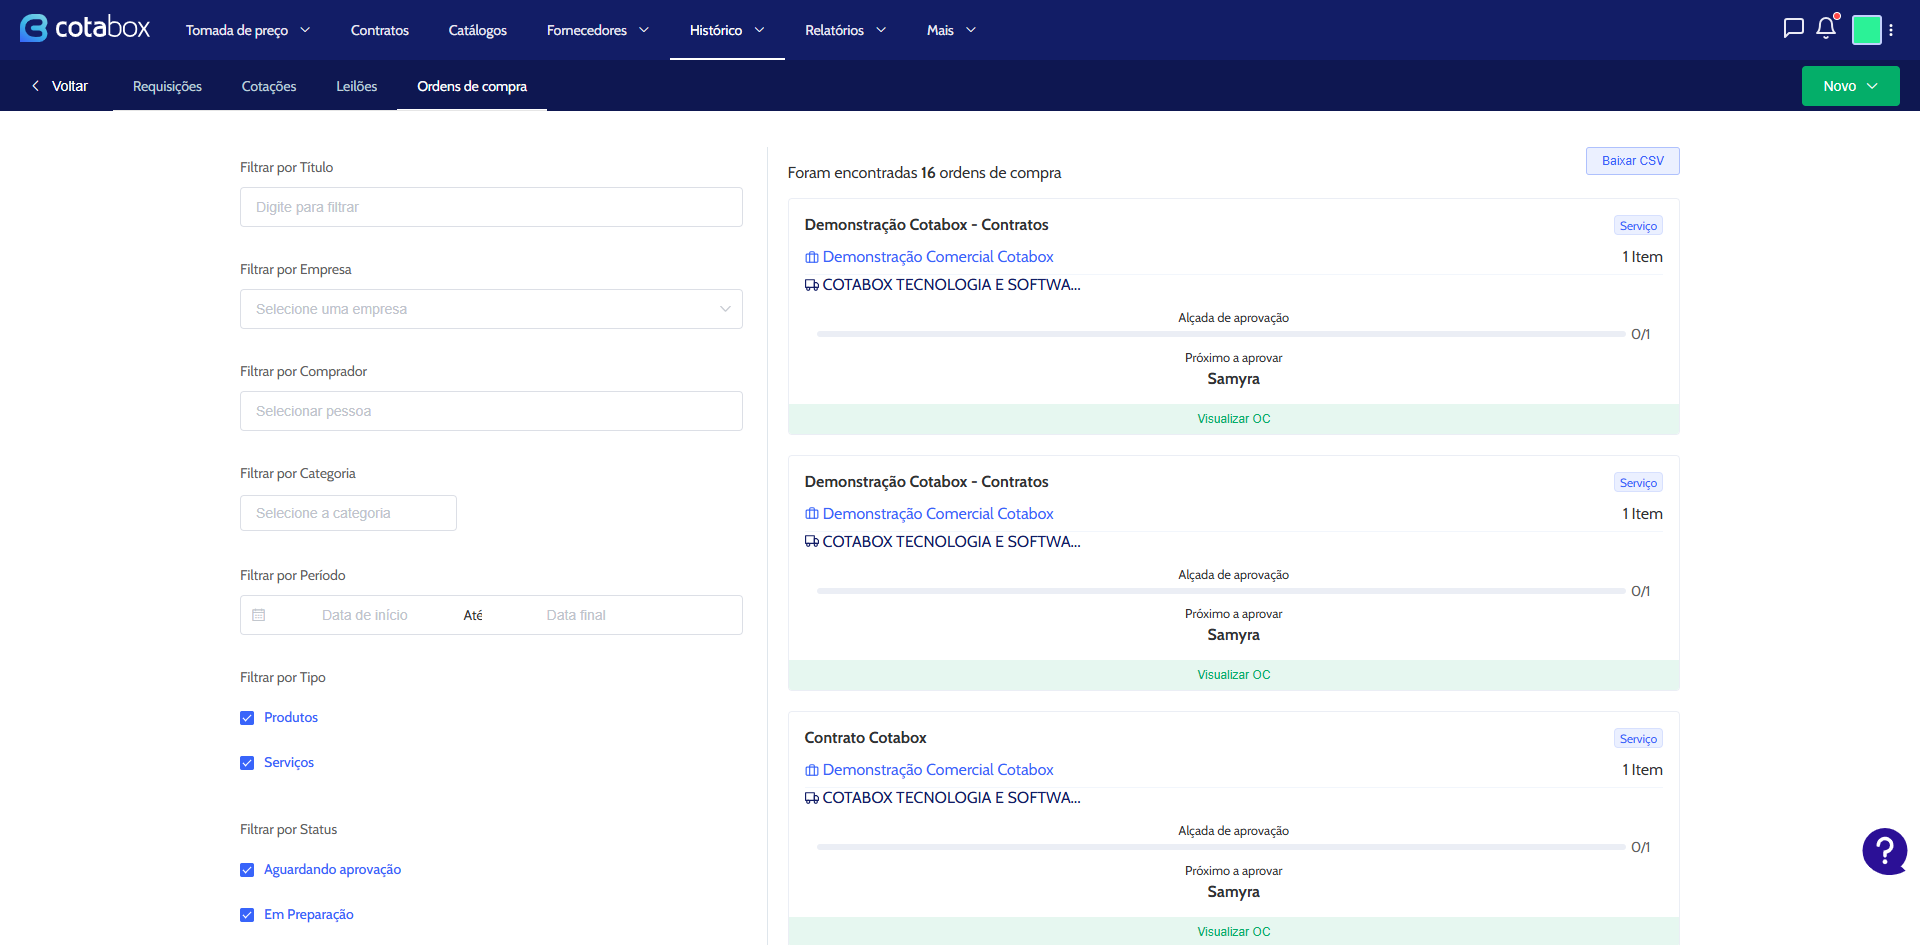Toggle the Serviços type checkbox
This screenshot has width=1920, height=945.
pos(247,763)
